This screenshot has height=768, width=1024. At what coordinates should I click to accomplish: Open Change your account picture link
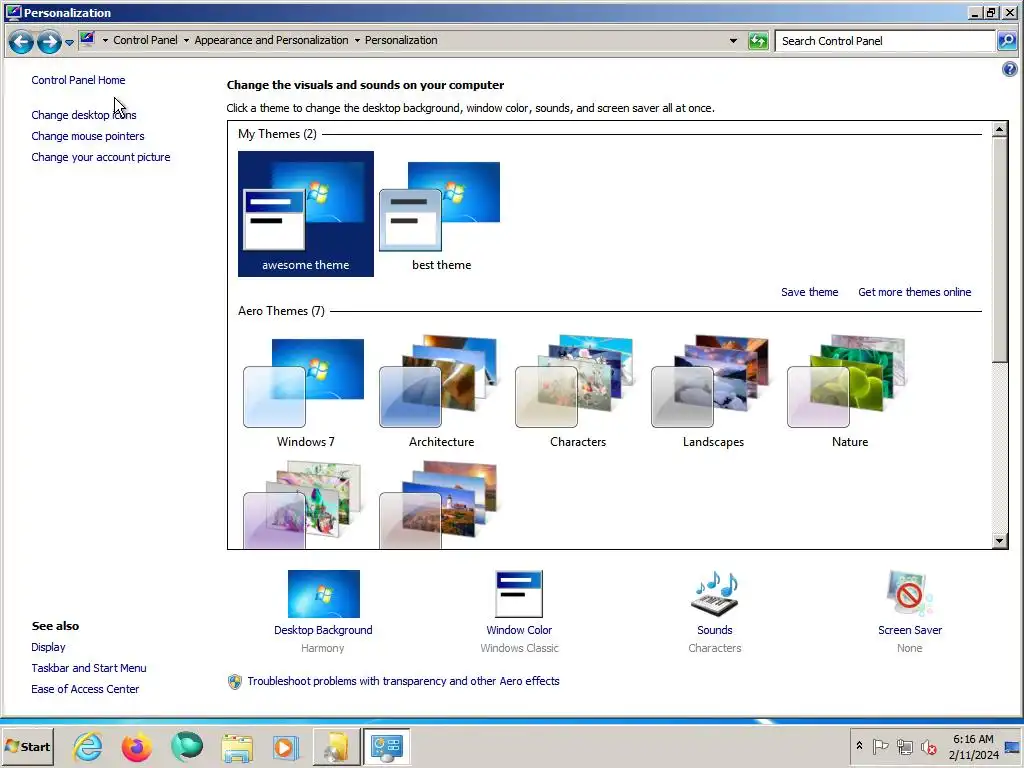coord(101,157)
